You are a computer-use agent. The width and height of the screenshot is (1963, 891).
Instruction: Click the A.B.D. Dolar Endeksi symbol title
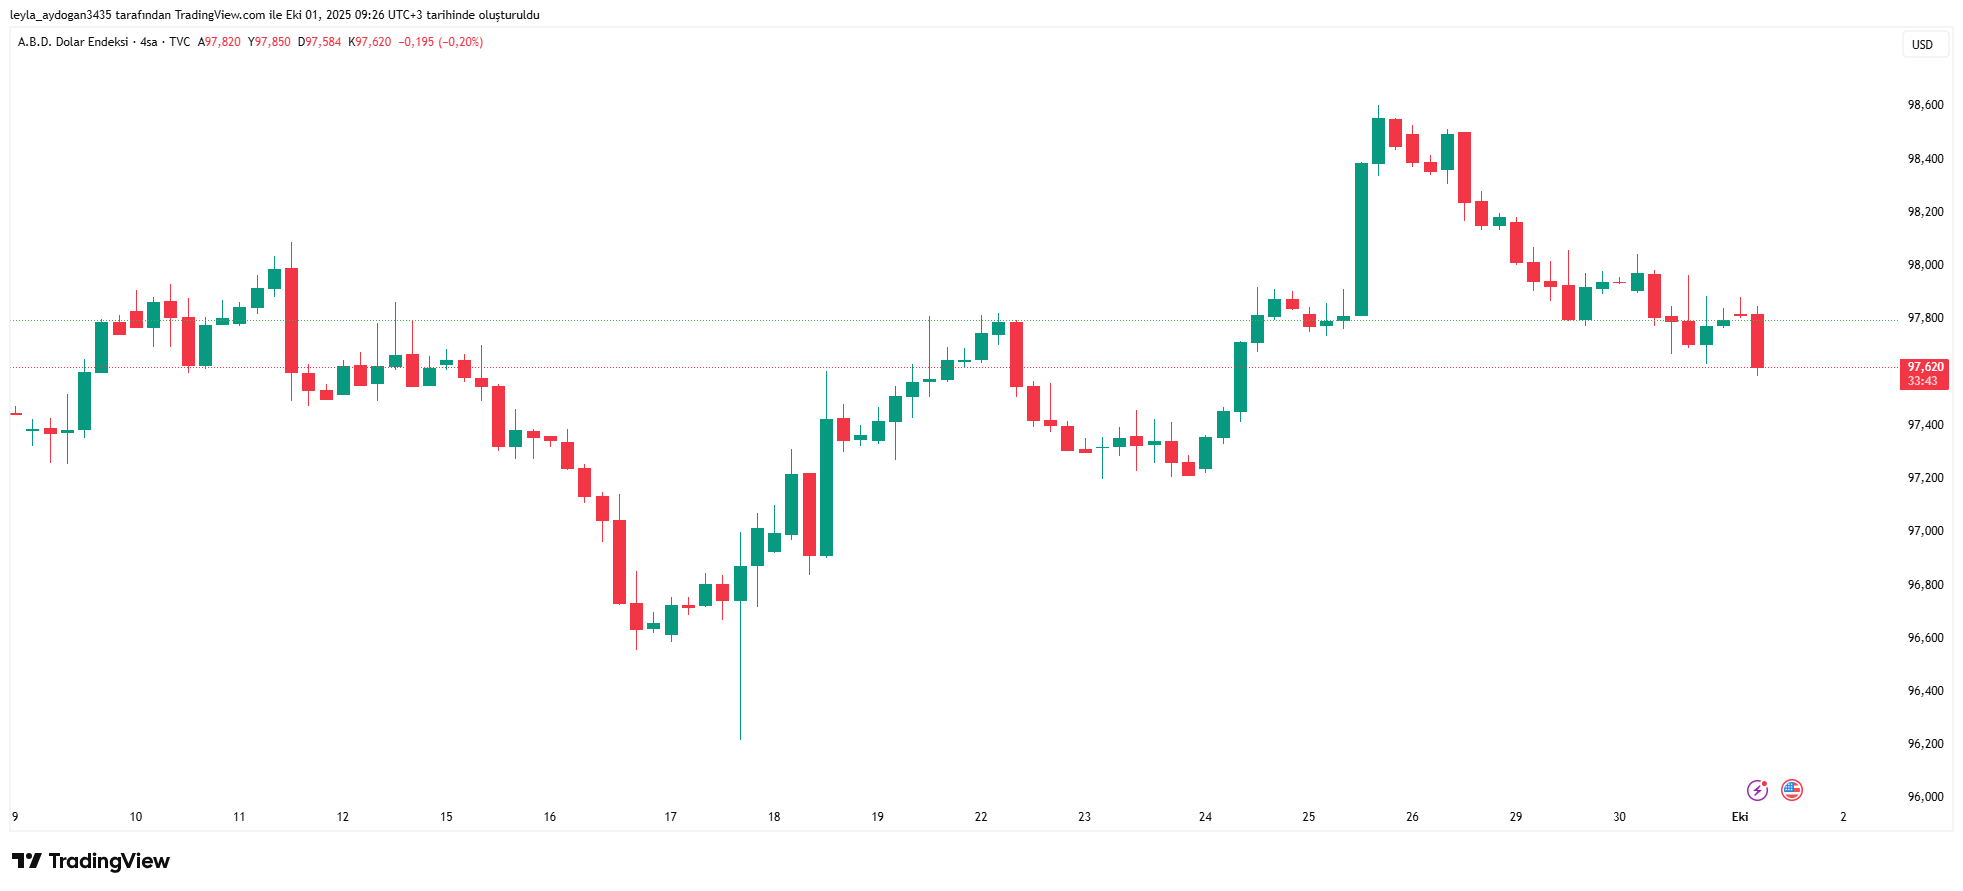click(73, 42)
